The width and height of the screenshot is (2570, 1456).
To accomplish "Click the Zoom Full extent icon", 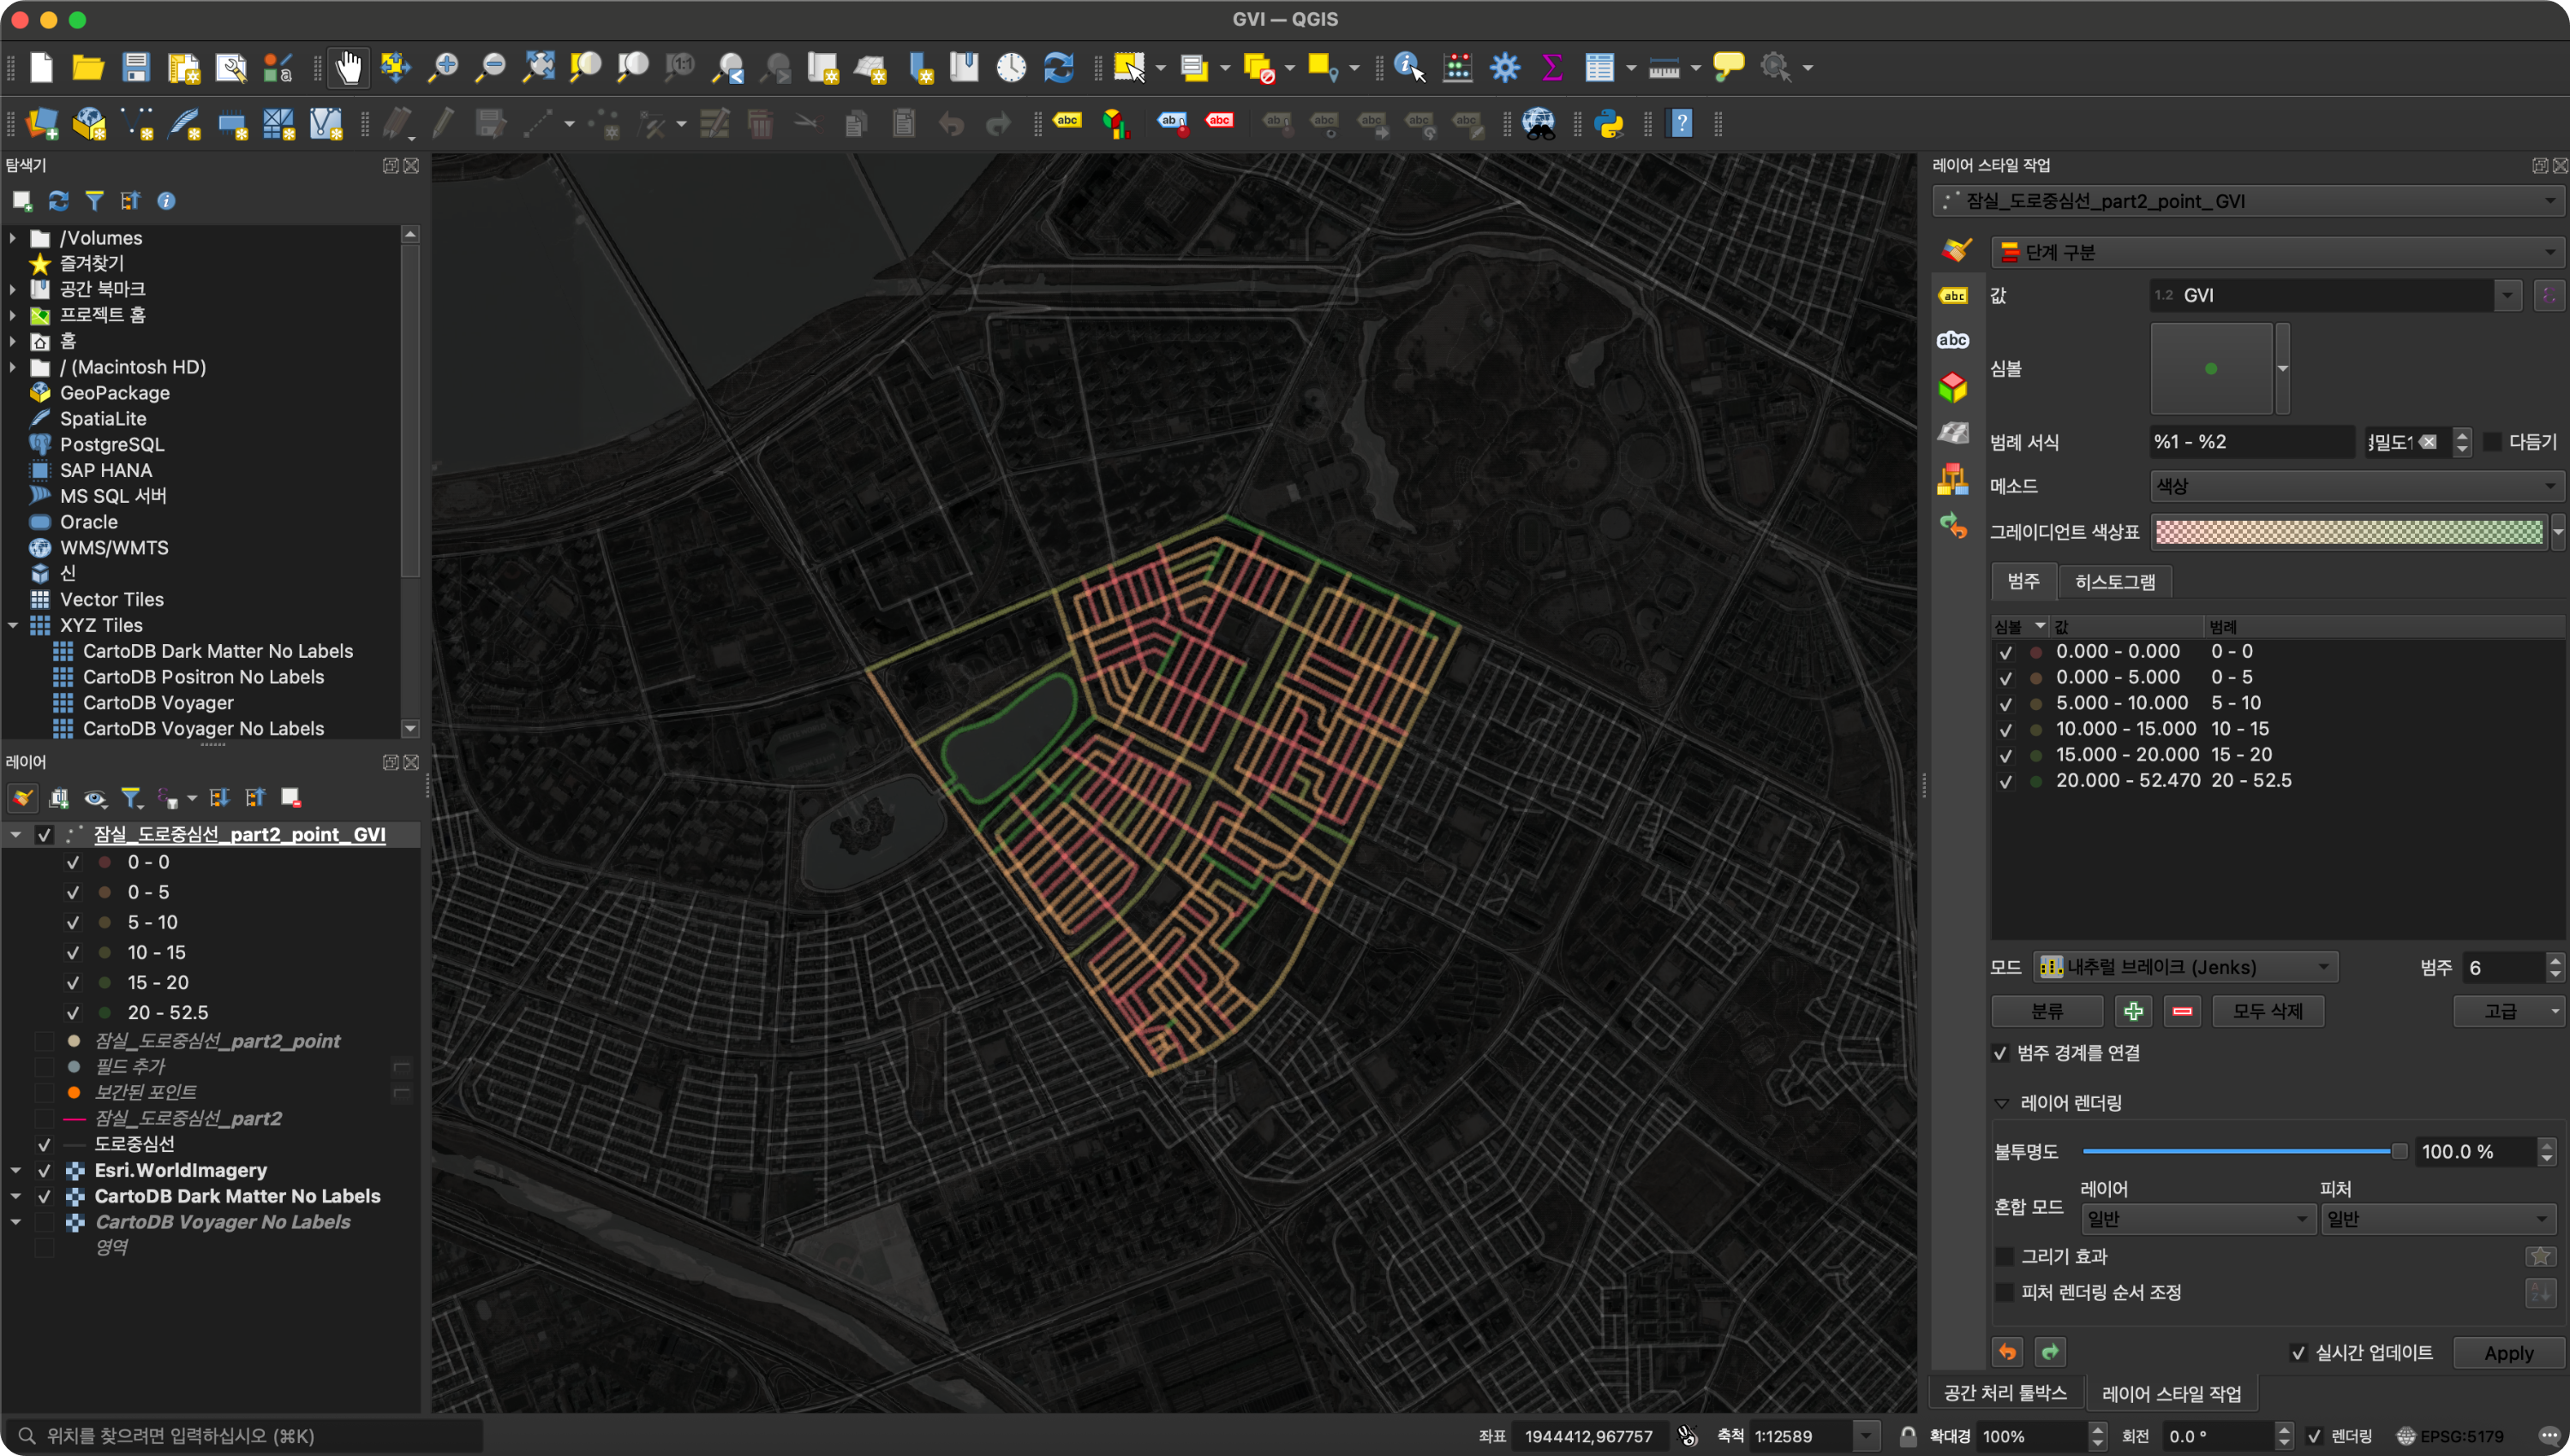I will click(x=539, y=68).
